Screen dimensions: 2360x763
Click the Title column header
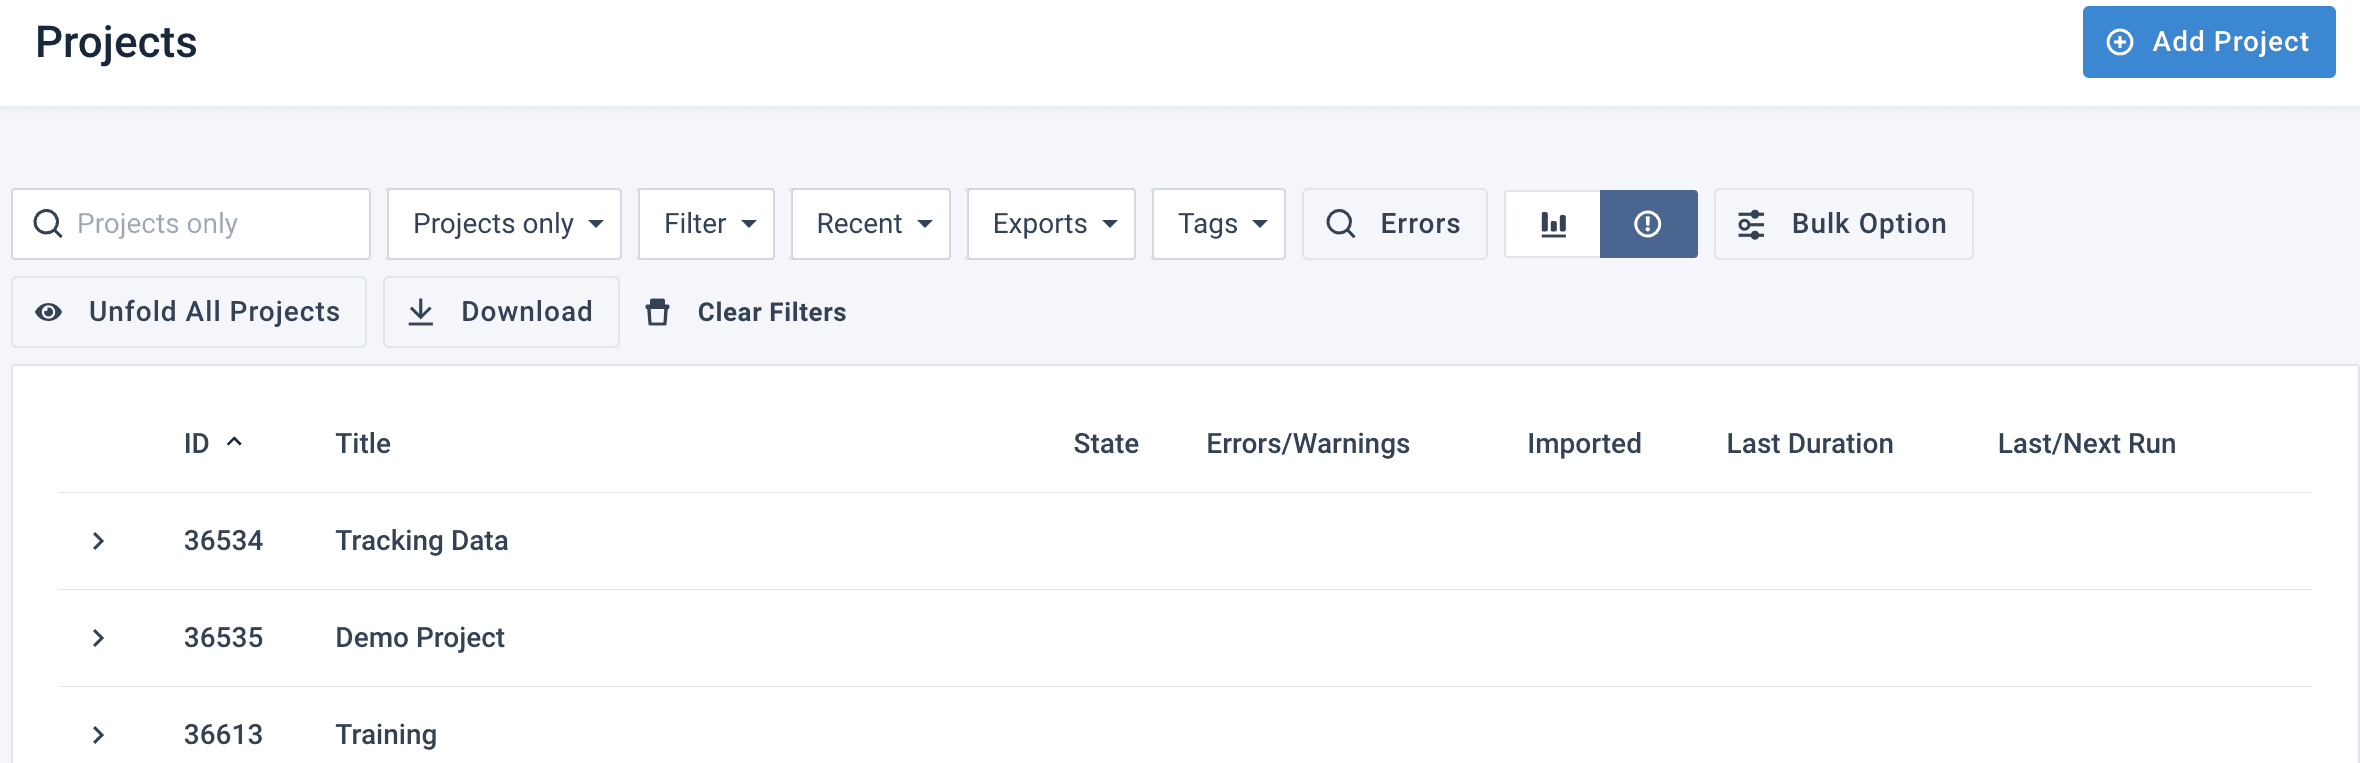coord(363,444)
